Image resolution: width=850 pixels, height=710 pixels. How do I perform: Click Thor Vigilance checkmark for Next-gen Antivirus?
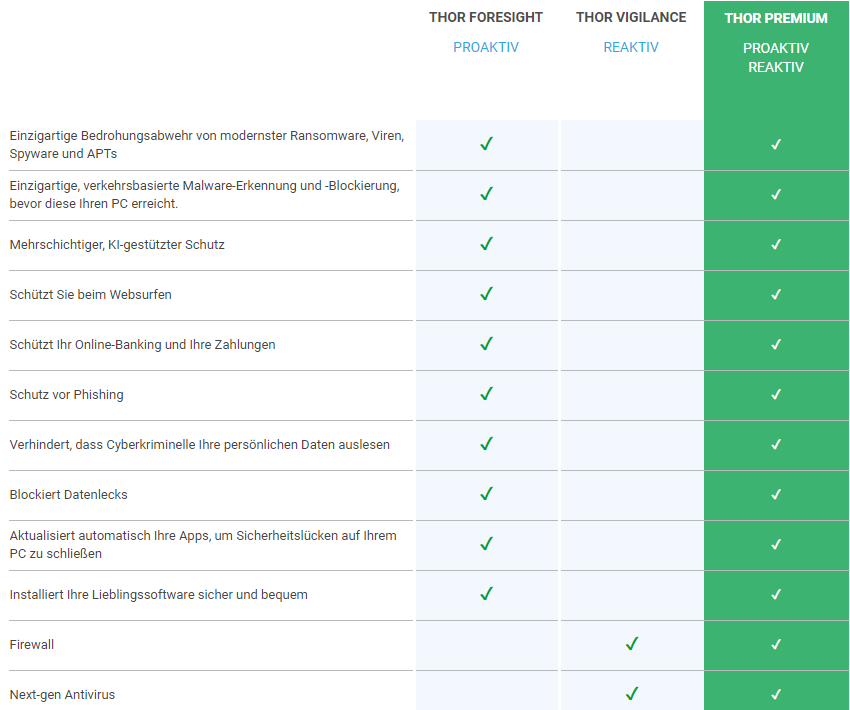coord(632,694)
